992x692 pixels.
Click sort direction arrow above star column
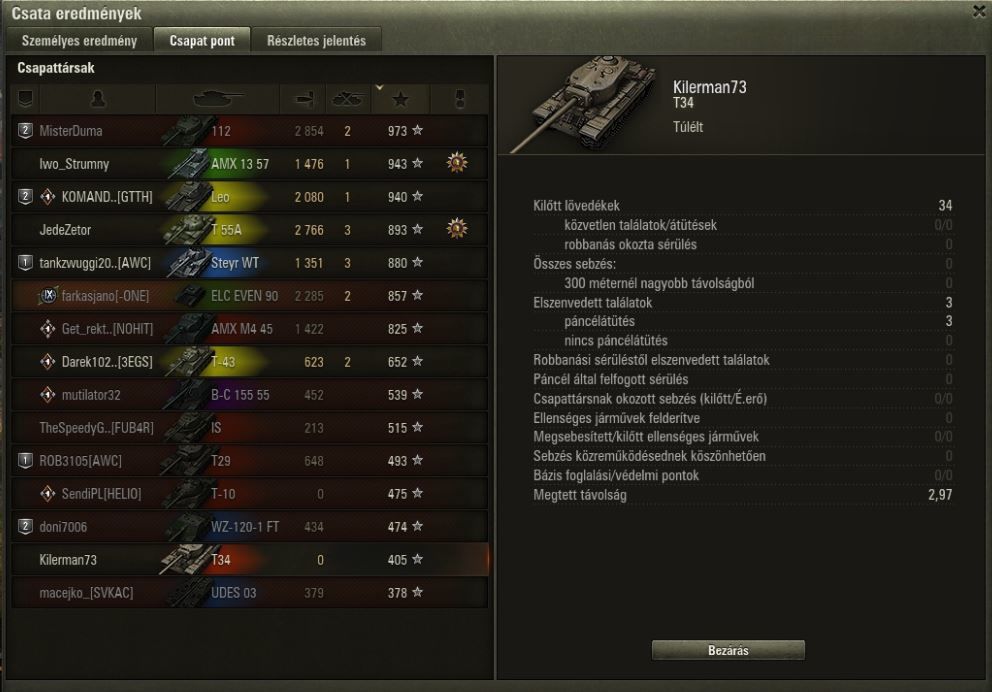pyautogui.click(x=379, y=87)
